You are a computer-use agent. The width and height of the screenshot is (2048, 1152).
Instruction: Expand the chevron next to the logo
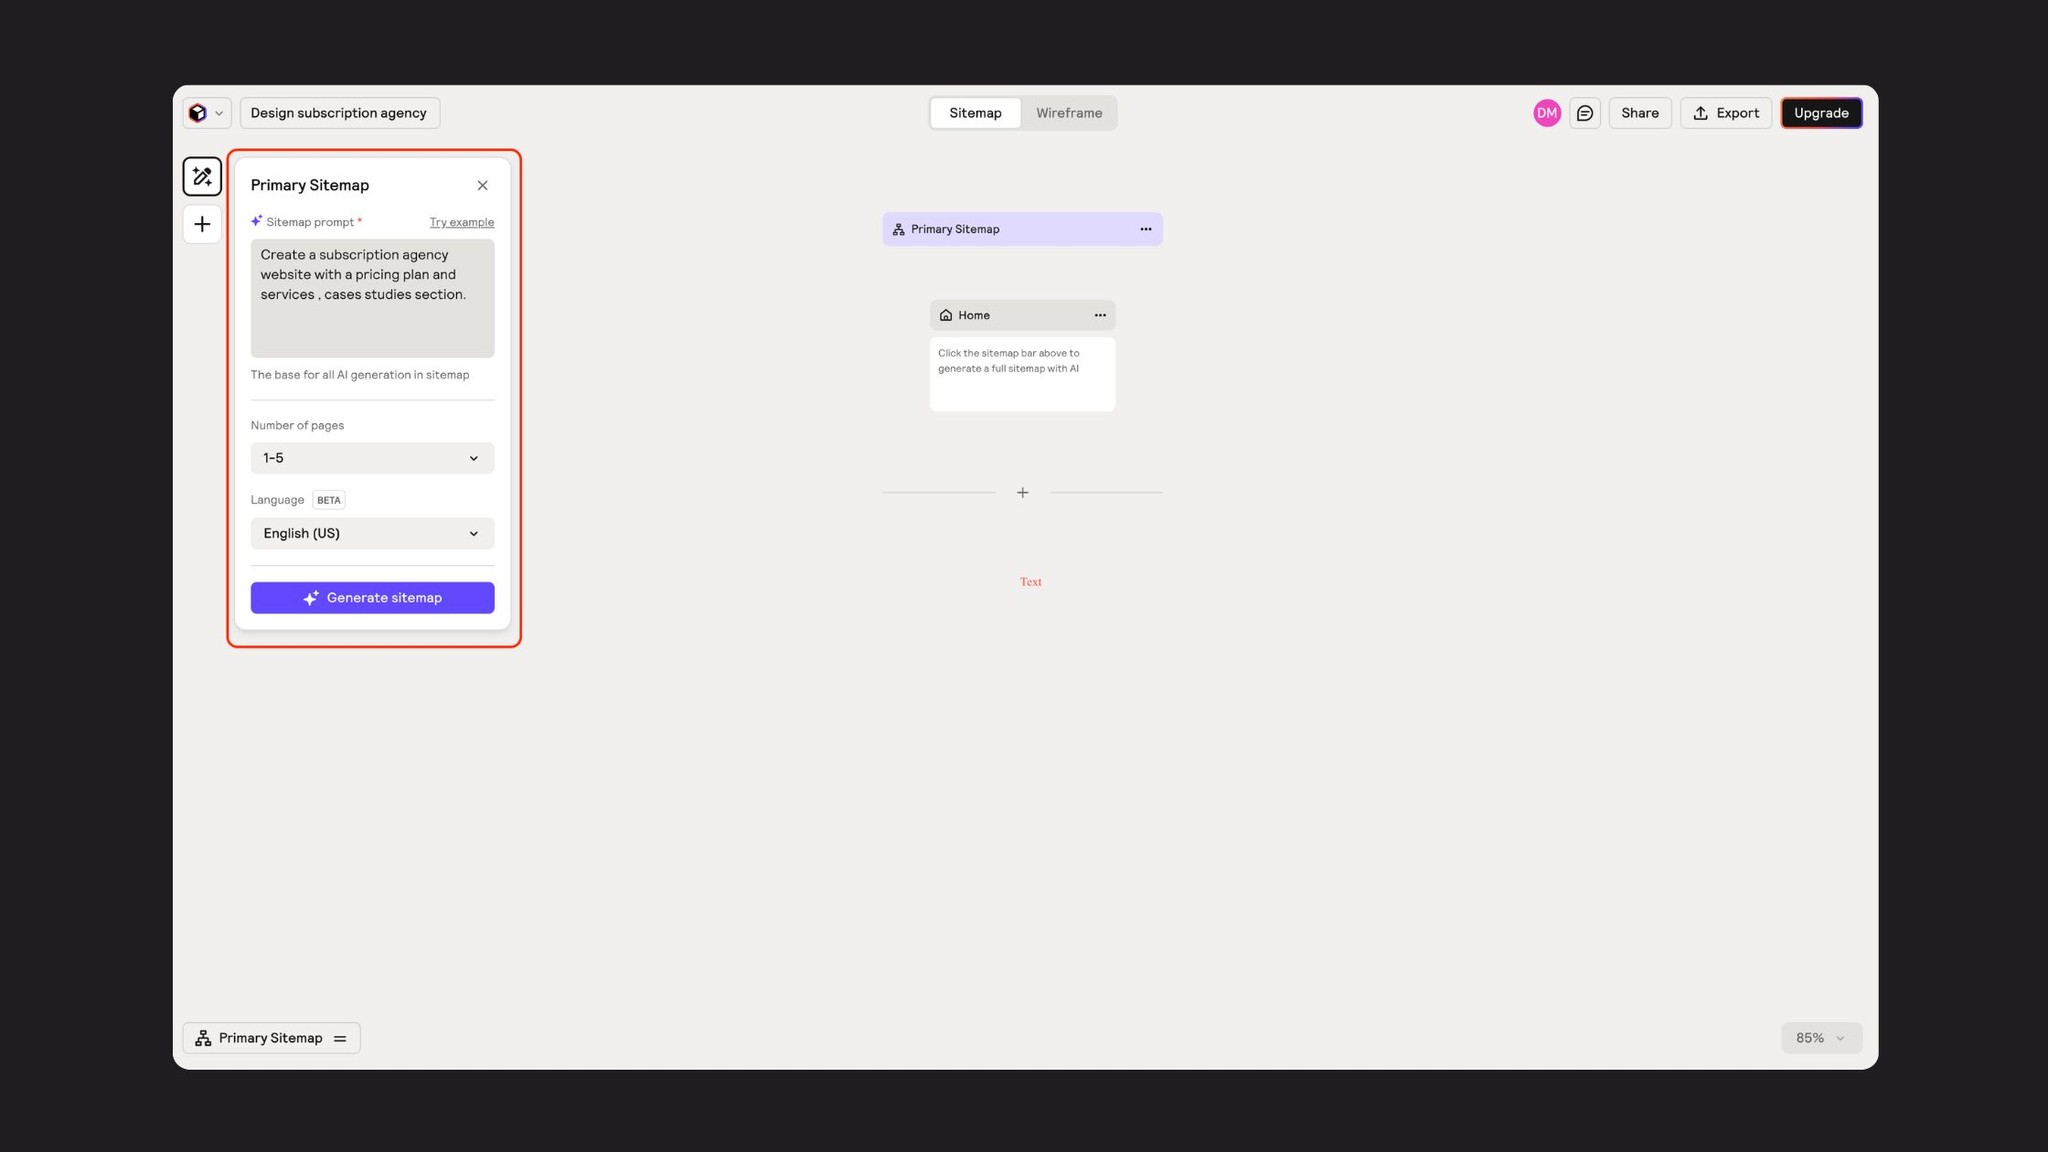[219, 112]
